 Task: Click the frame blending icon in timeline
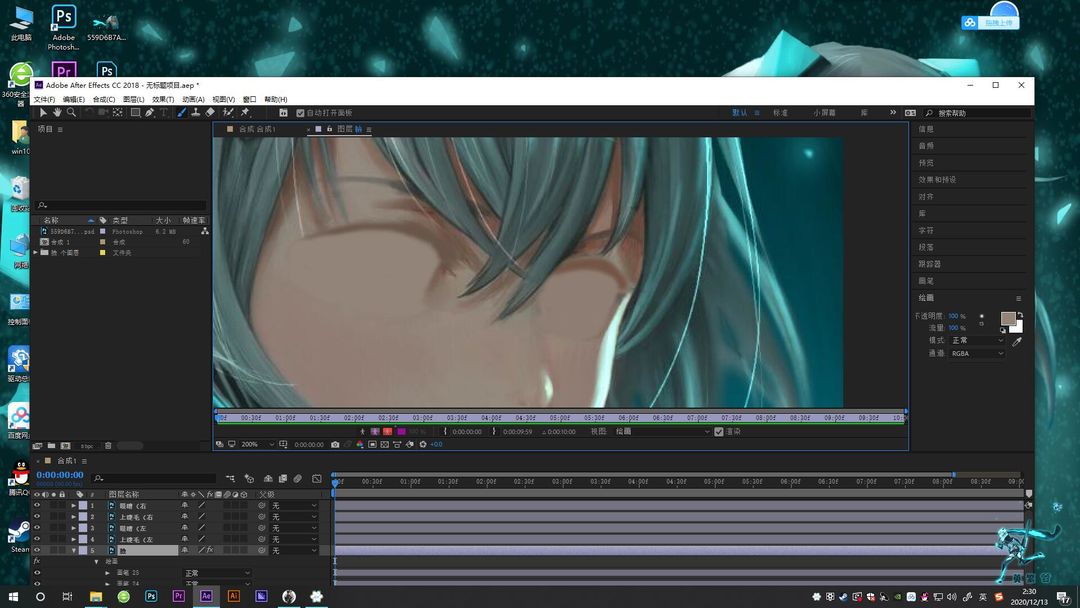(282, 479)
